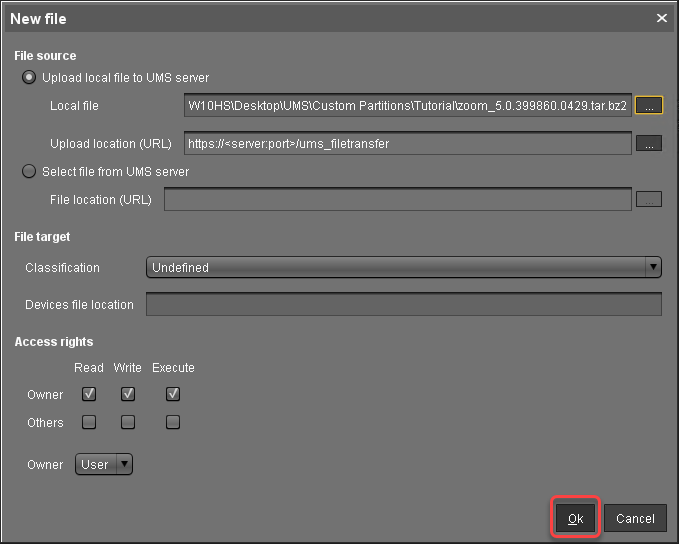Enable Others Read permission
679x544 pixels.
point(89,422)
